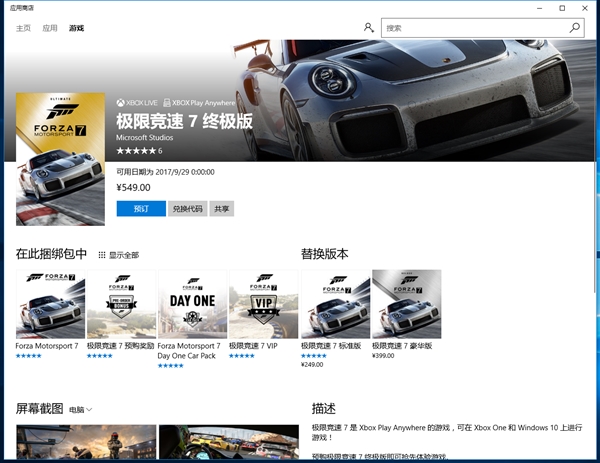This screenshot has height=463, width=600.
Task: Expand the 电脑 screenshot platform dropdown
Action: tap(81, 410)
